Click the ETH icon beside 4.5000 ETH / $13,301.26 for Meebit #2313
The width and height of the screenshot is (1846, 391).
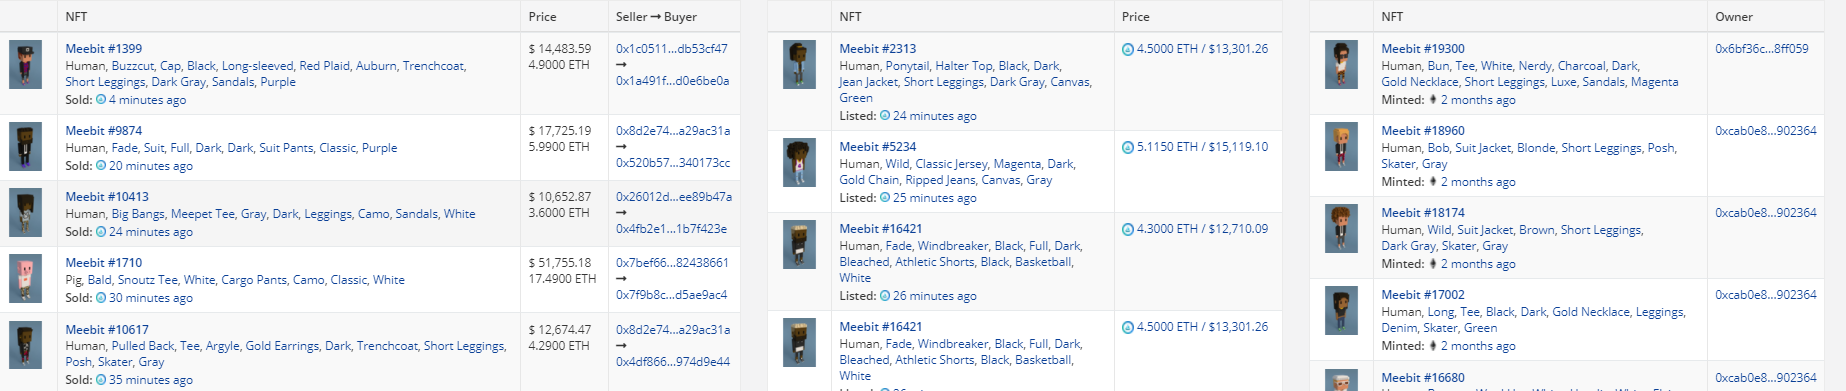pyautogui.click(x=1128, y=49)
